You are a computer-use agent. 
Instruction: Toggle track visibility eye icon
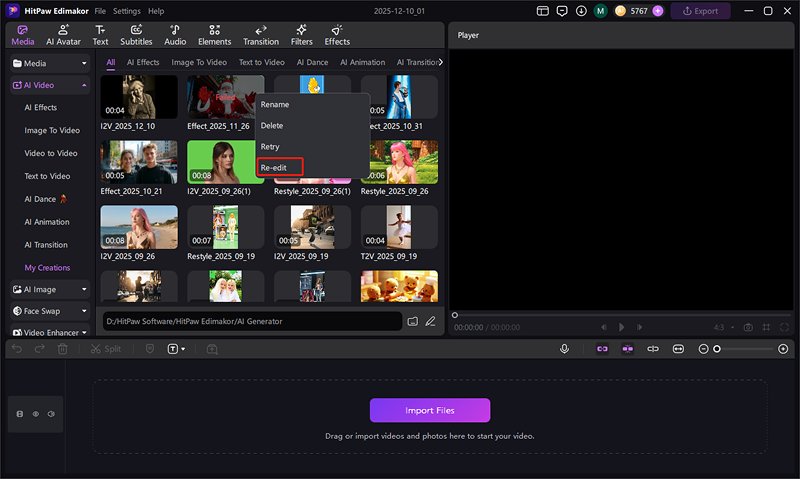point(36,414)
